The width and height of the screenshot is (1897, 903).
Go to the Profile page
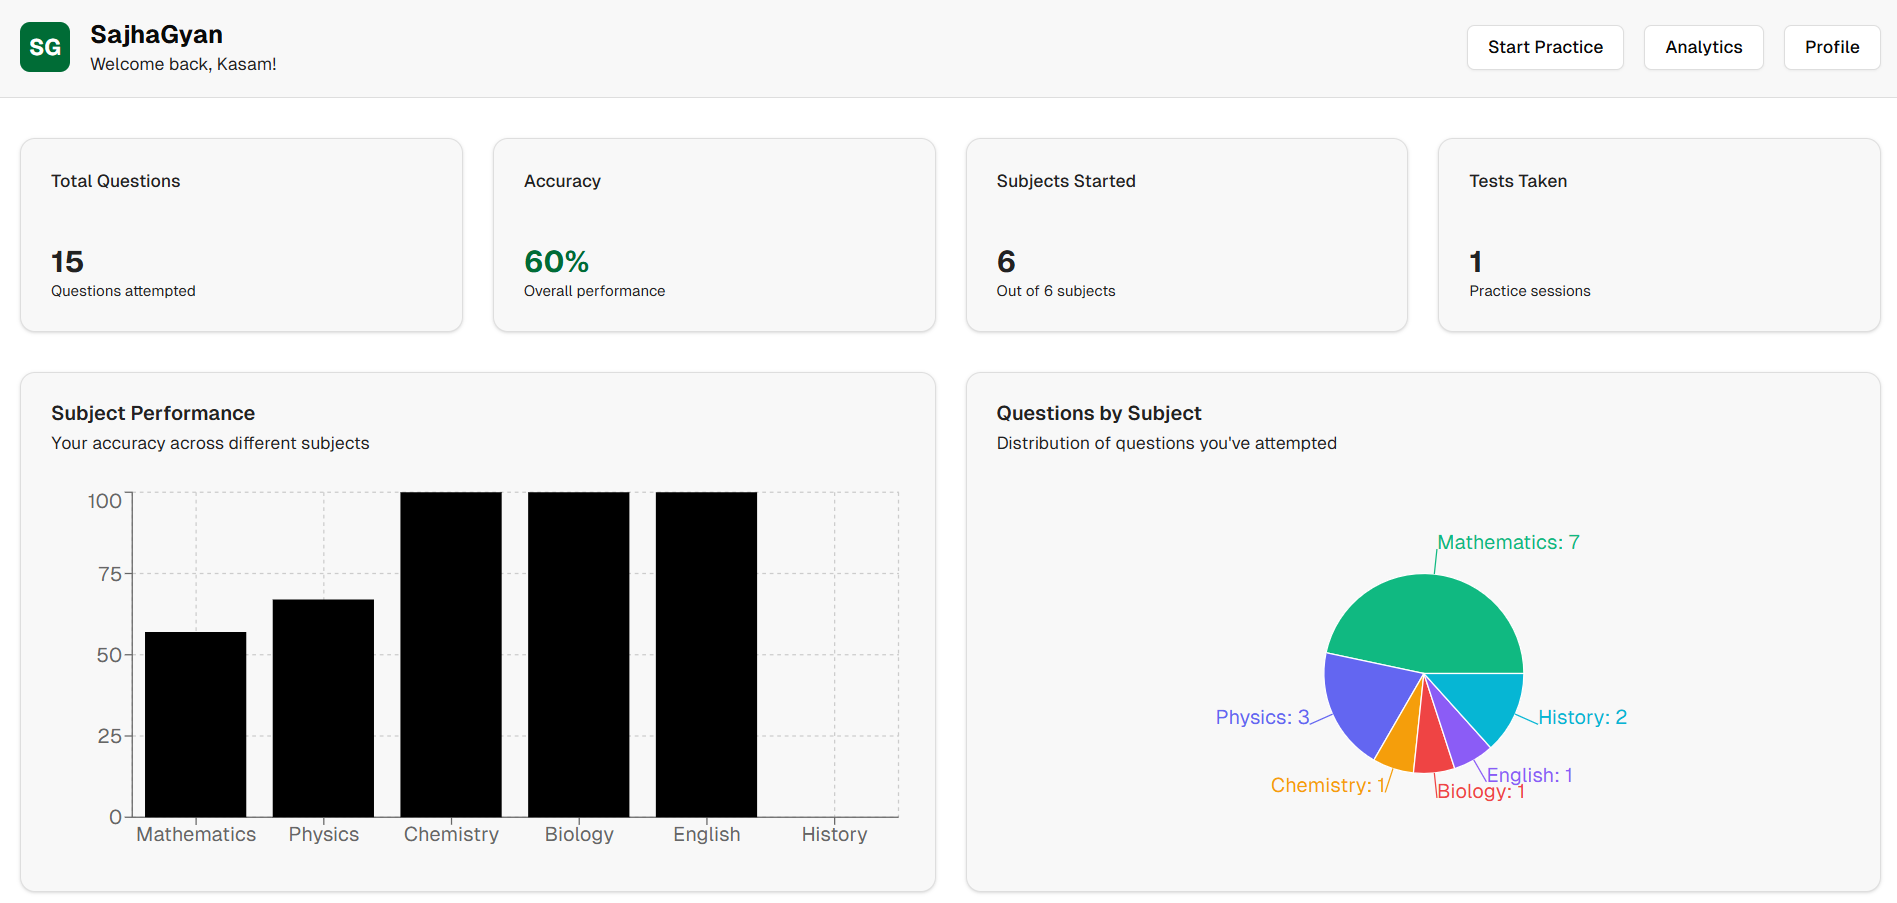[x=1831, y=47]
